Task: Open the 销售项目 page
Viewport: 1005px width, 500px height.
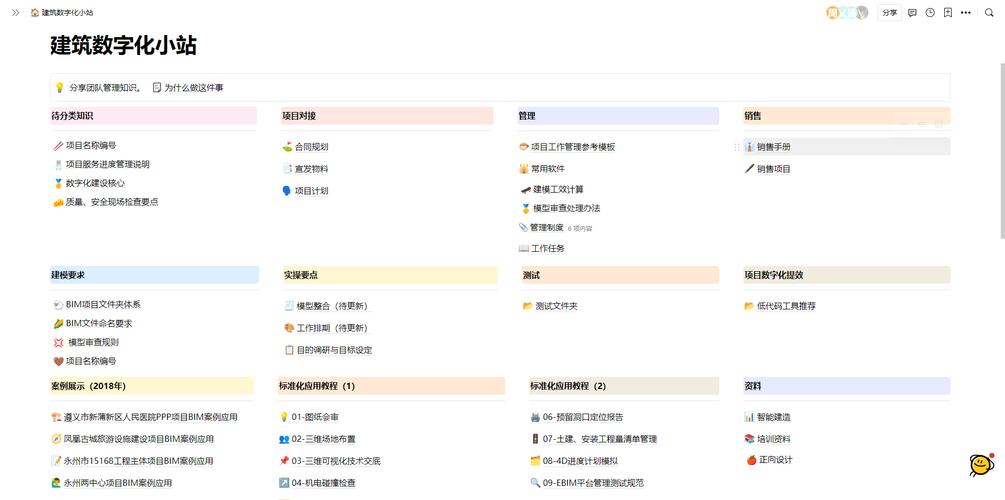Action: tap(767, 169)
